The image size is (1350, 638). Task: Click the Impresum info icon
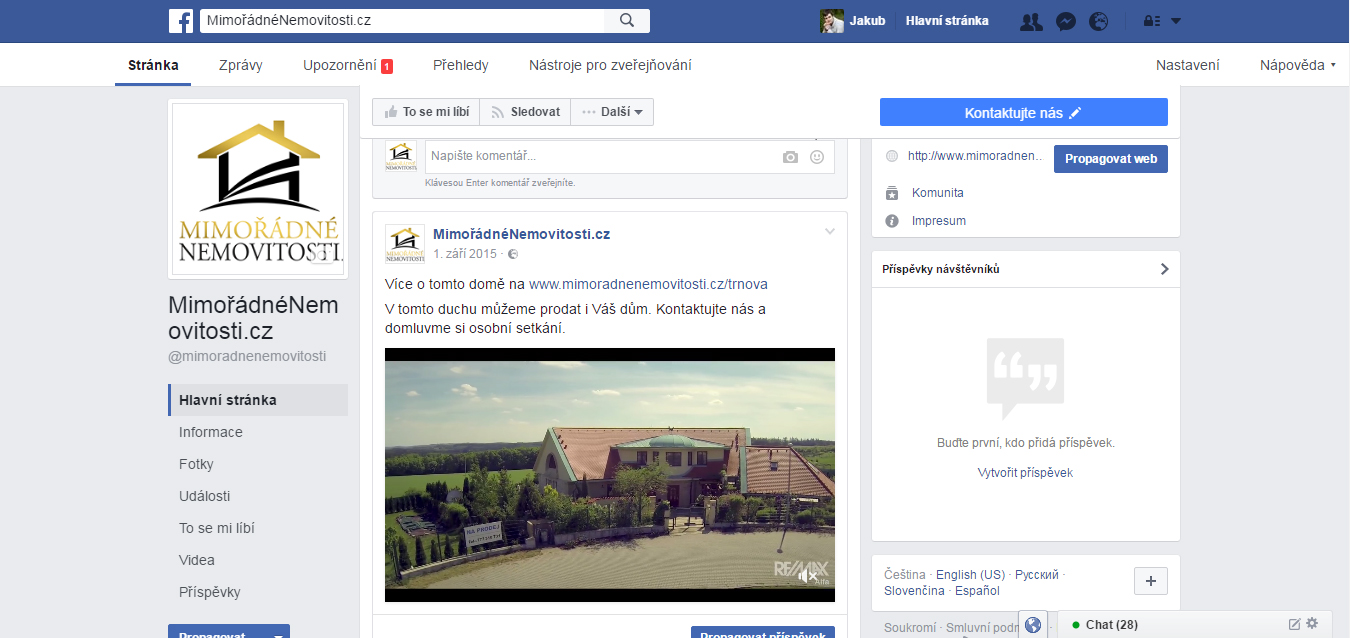tap(892, 221)
